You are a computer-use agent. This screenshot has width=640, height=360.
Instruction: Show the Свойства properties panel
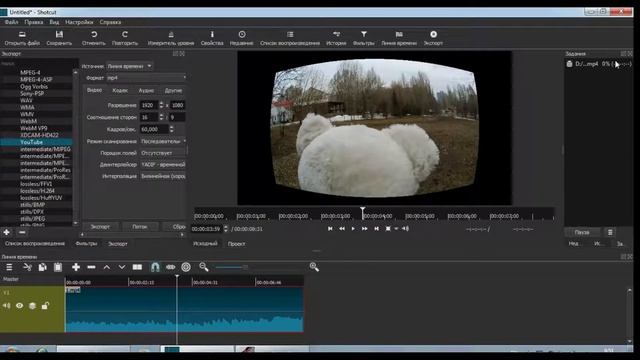tap(212, 38)
